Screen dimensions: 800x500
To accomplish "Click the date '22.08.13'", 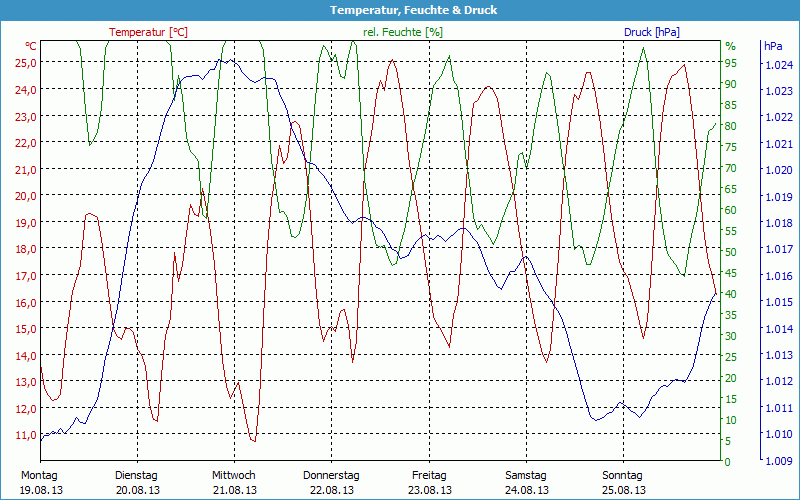I will click(332, 490).
